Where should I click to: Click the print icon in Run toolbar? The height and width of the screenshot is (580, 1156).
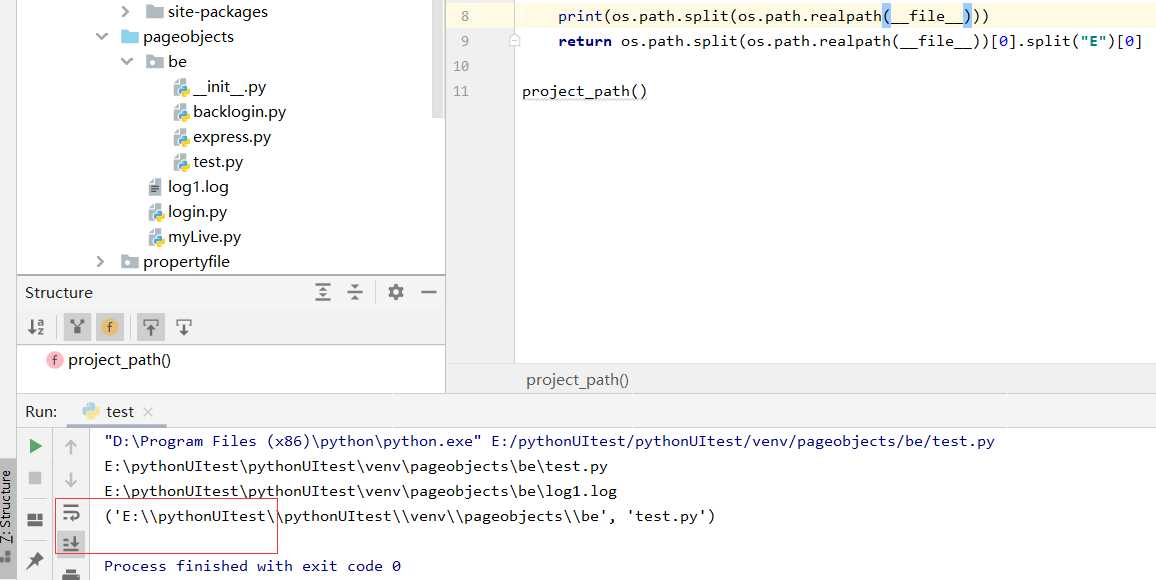[71, 575]
